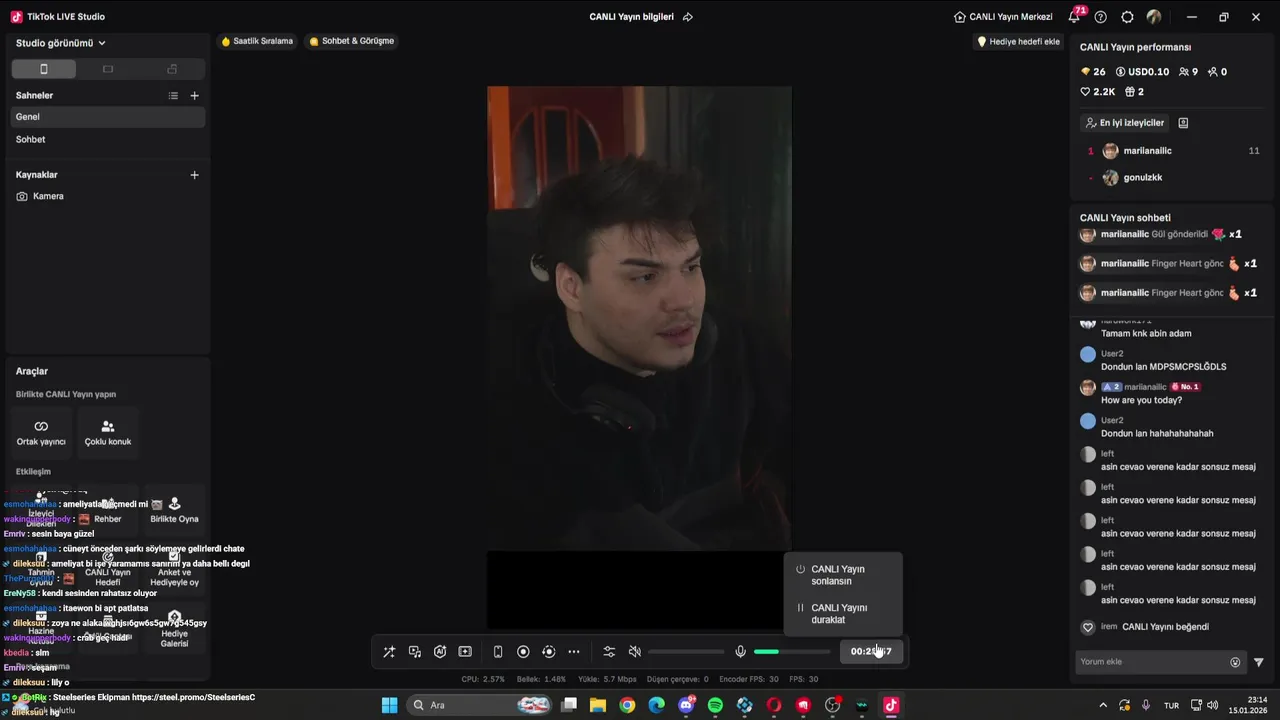Image resolution: width=1280 pixels, height=720 pixels.
Task: Click the 2.2K likes stat
Action: click(x=1097, y=92)
